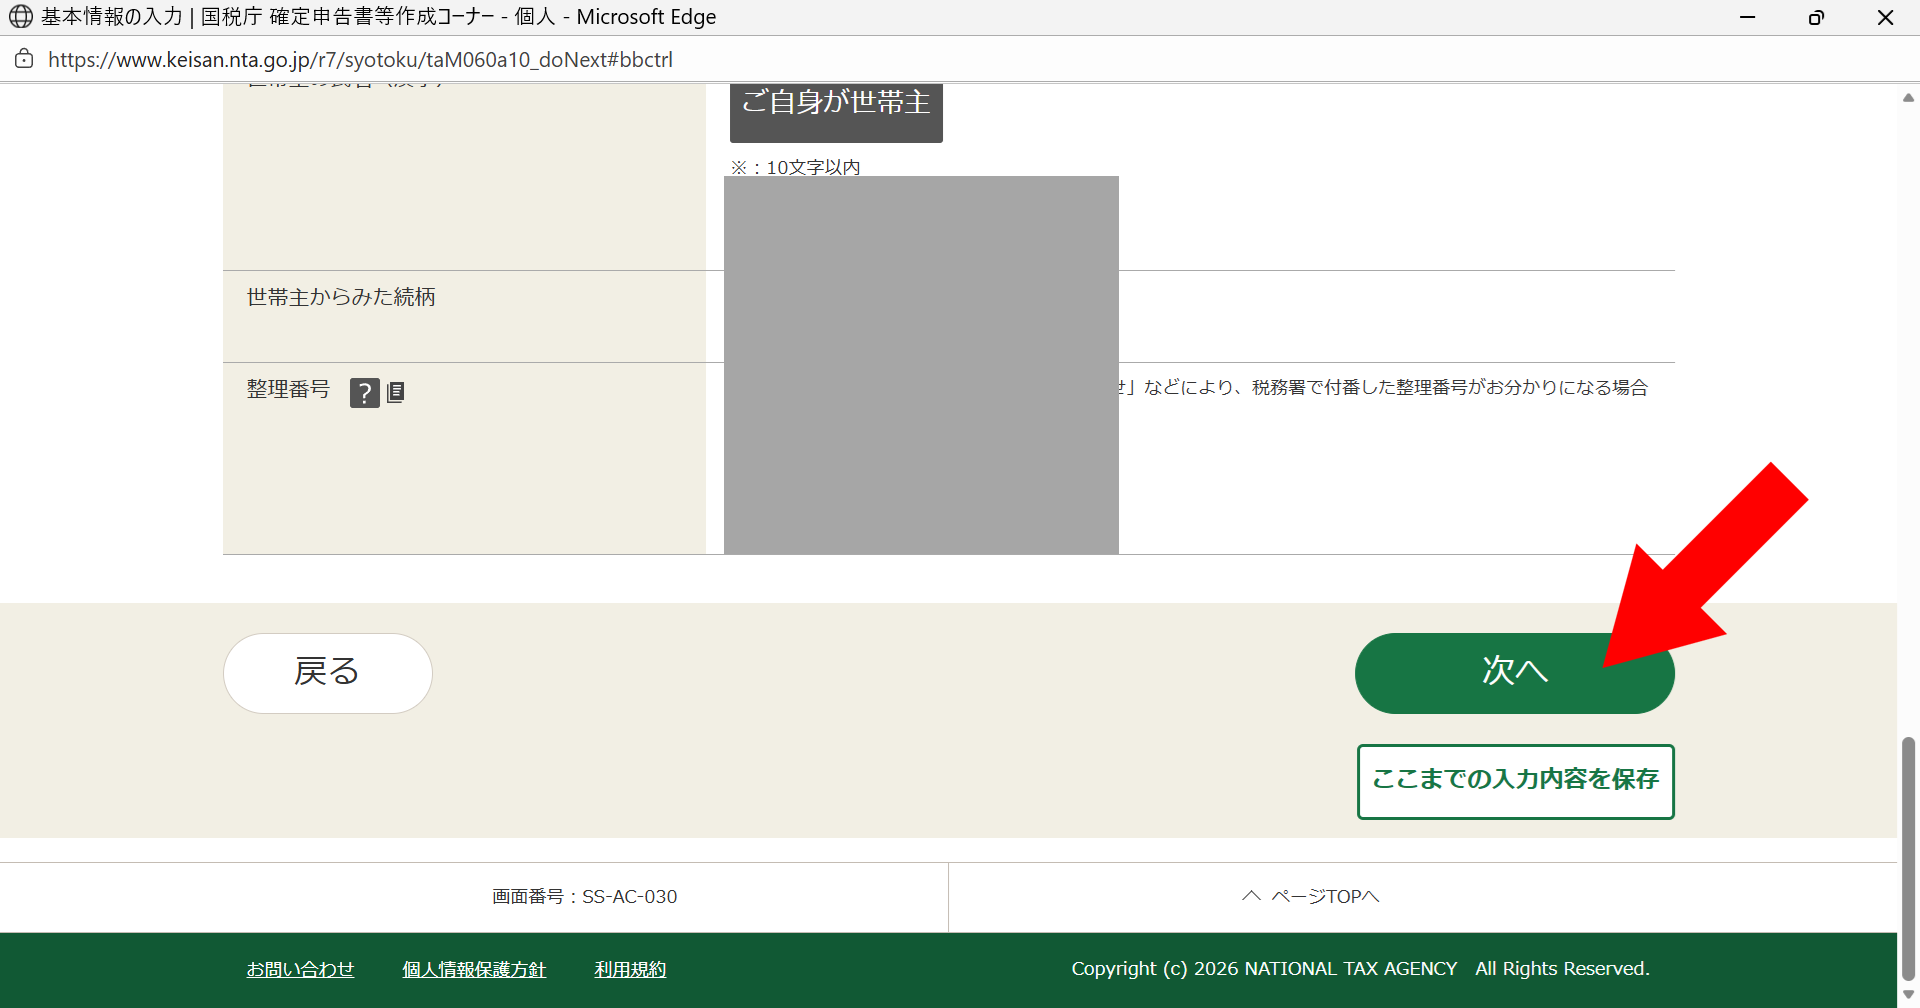Screen dimensions: 1920x1008
Task: Go back with the 戻る button
Action: pyautogui.click(x=327, y=673)
